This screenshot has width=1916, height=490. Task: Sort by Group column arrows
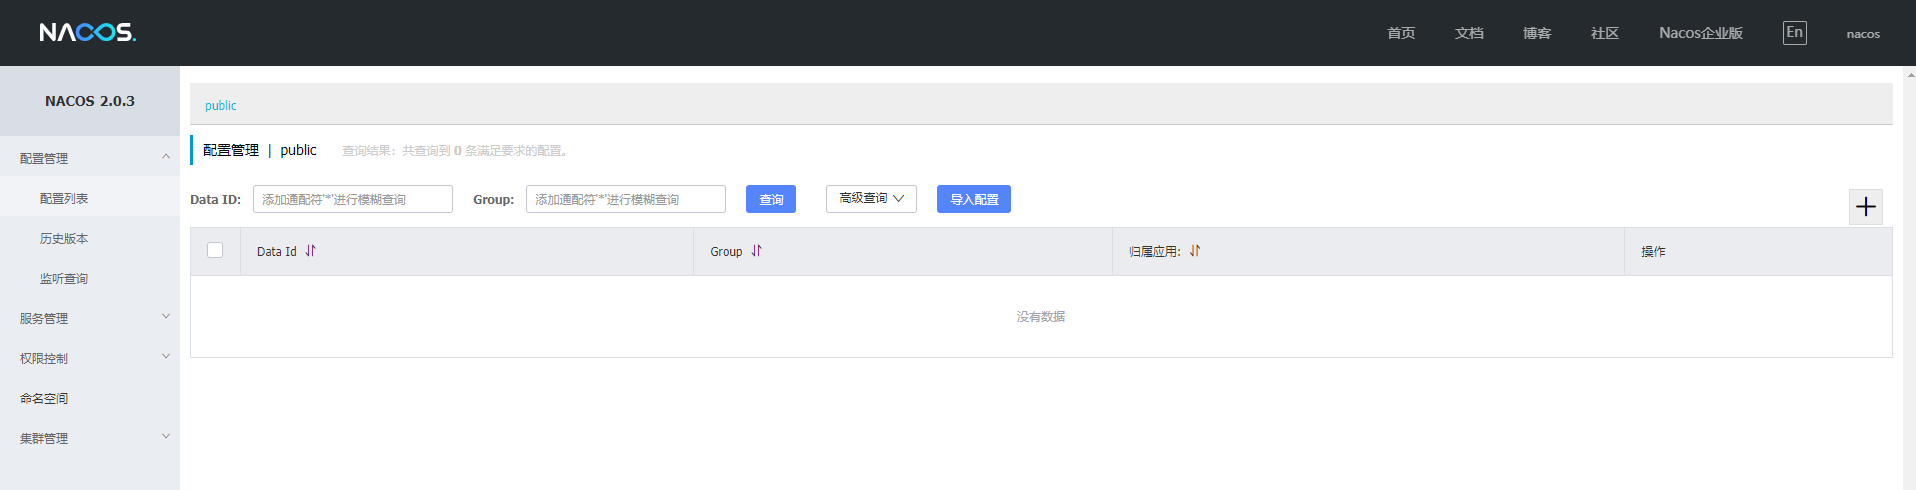coord(756,251)
